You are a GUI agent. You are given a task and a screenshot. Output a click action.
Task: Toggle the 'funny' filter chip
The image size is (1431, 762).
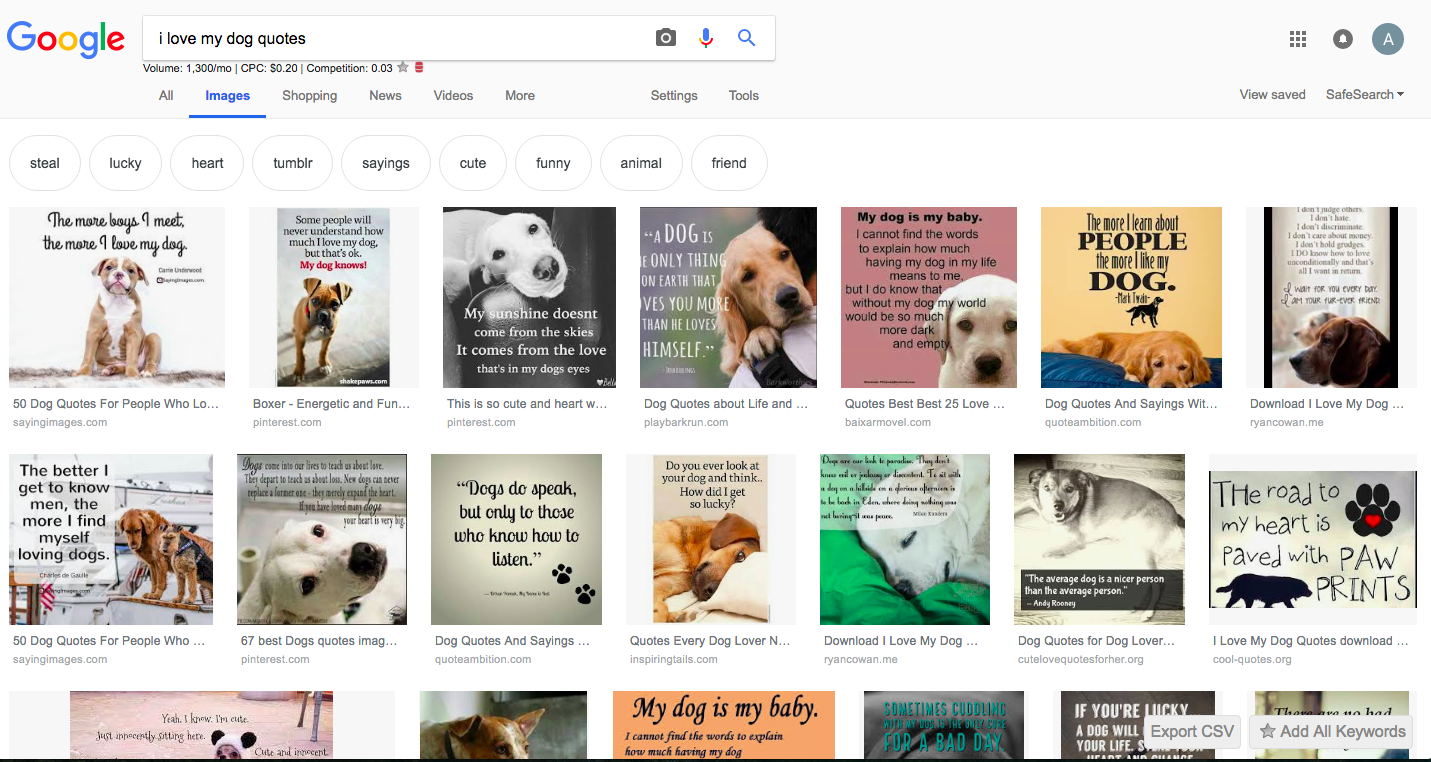click(x=553, y=163)
